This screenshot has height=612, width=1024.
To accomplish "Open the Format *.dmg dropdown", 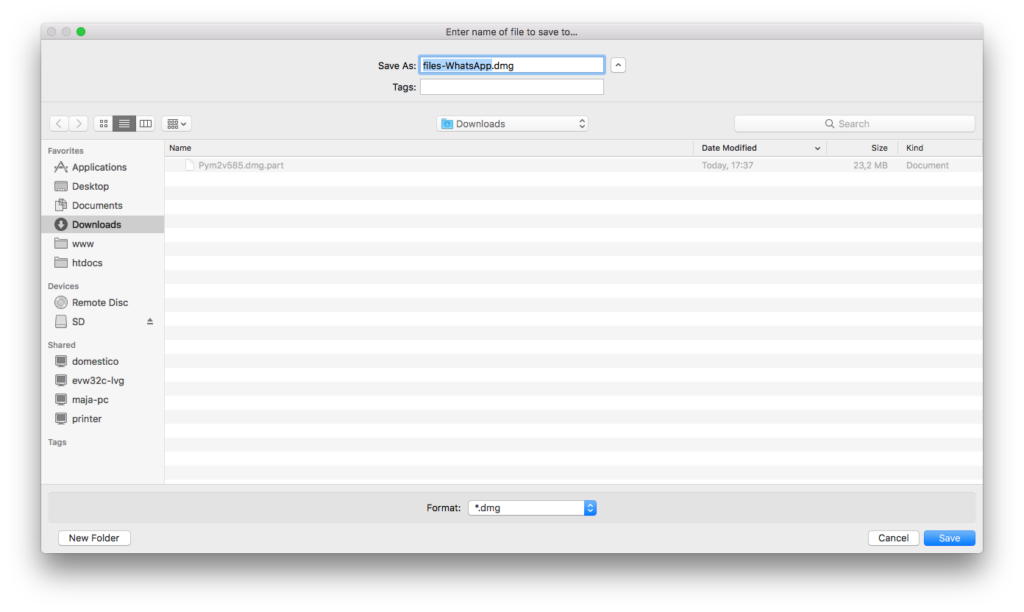I will coord(532,508).
